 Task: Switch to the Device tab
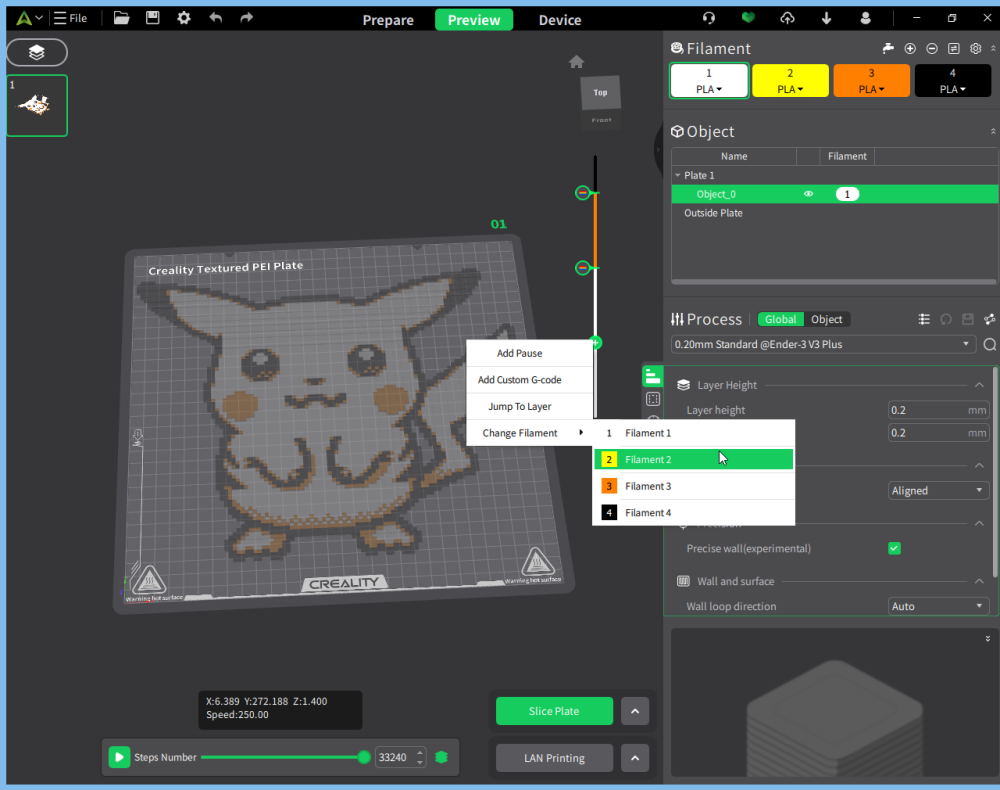click(x=560, y=20)
